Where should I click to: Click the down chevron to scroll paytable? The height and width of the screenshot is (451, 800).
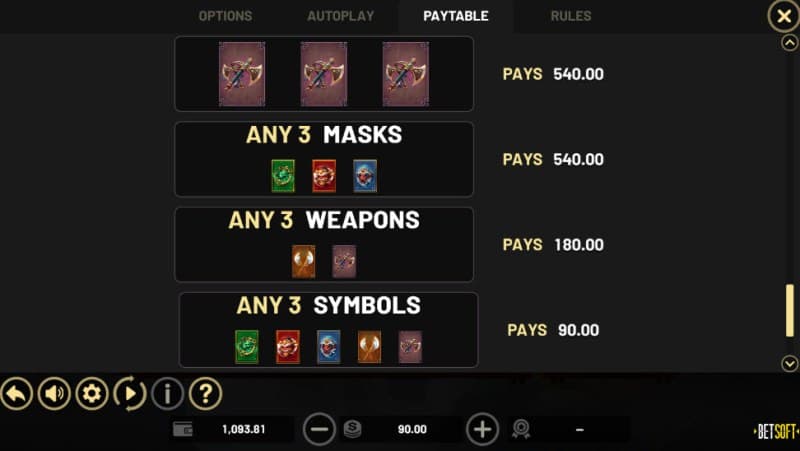click(x=790, y=363)
